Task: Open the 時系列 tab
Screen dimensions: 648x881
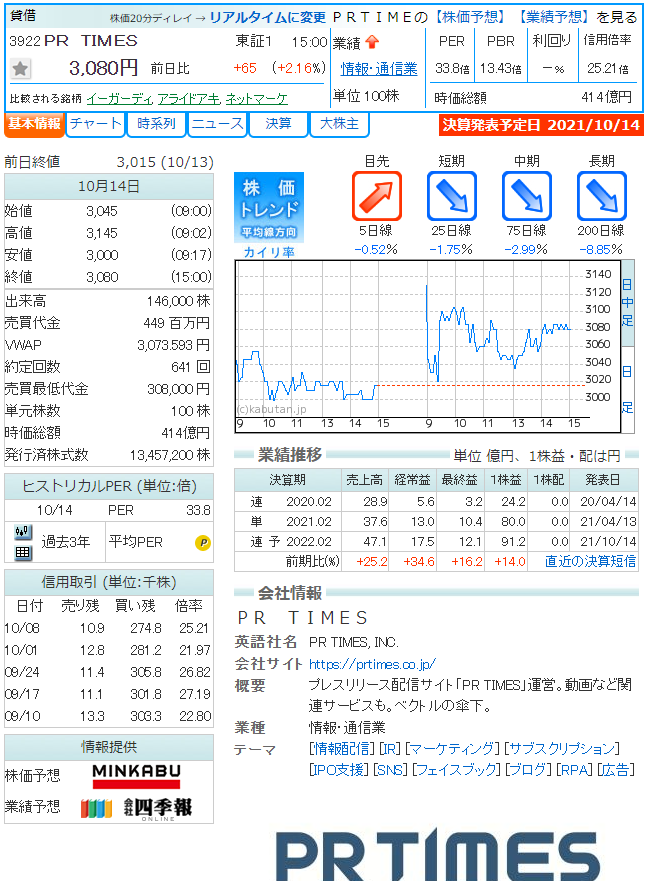Action: [156, 124]
